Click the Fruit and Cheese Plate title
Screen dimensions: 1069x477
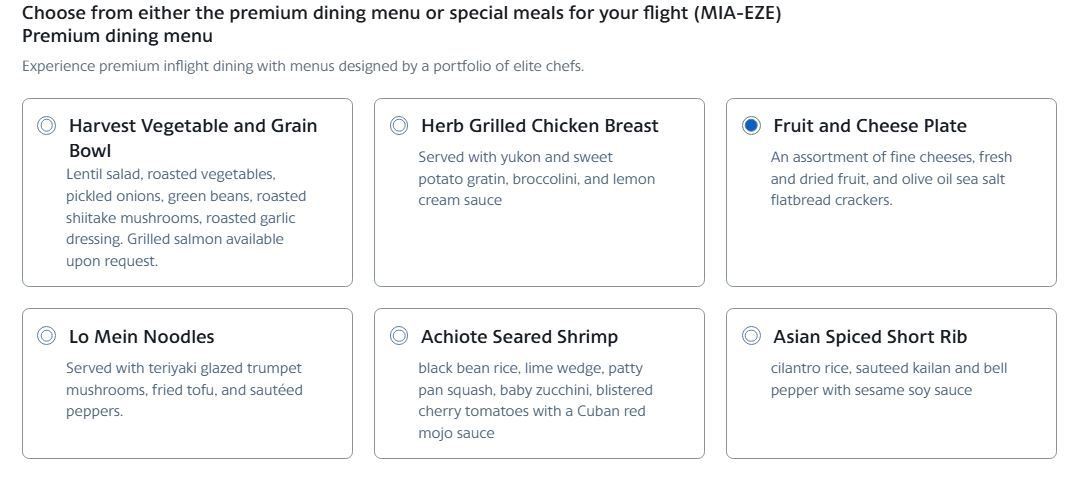pos(869,126)
